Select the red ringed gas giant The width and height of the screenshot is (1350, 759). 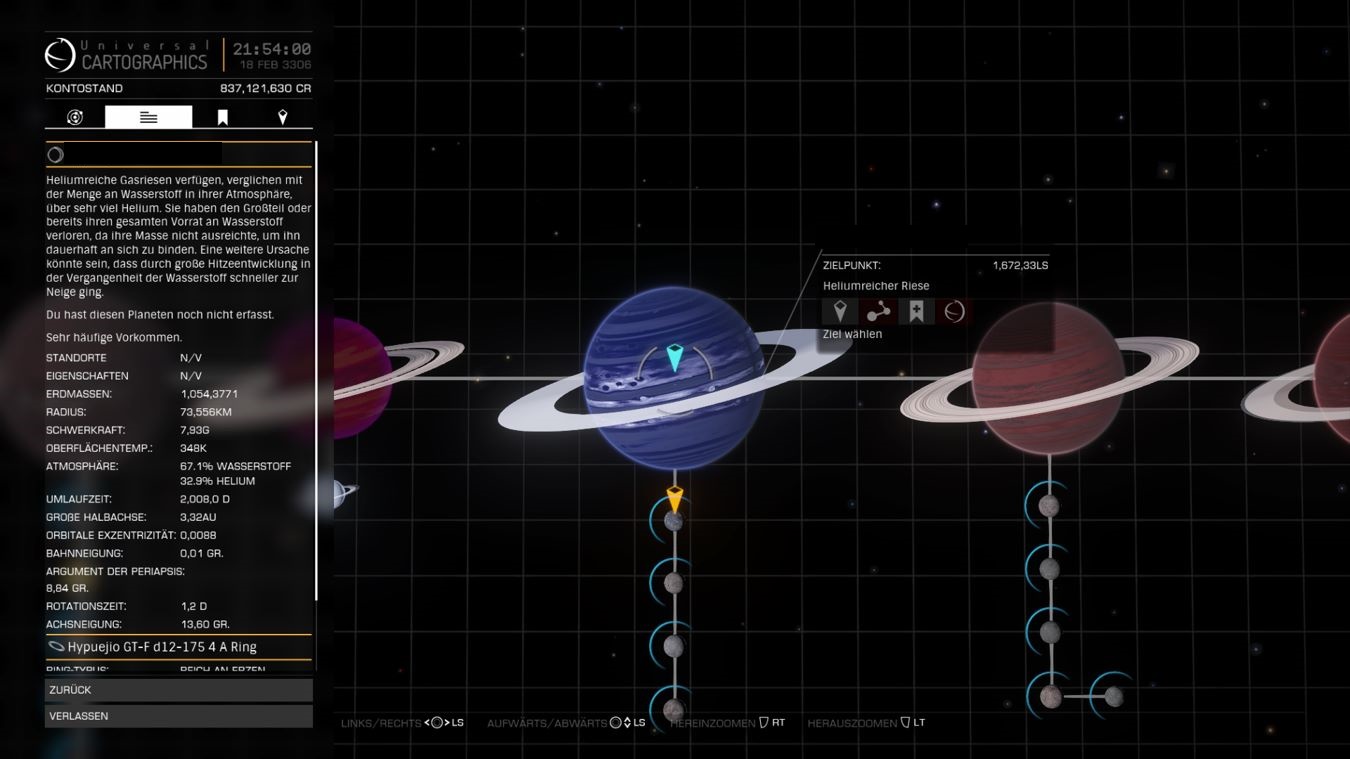1049,379
